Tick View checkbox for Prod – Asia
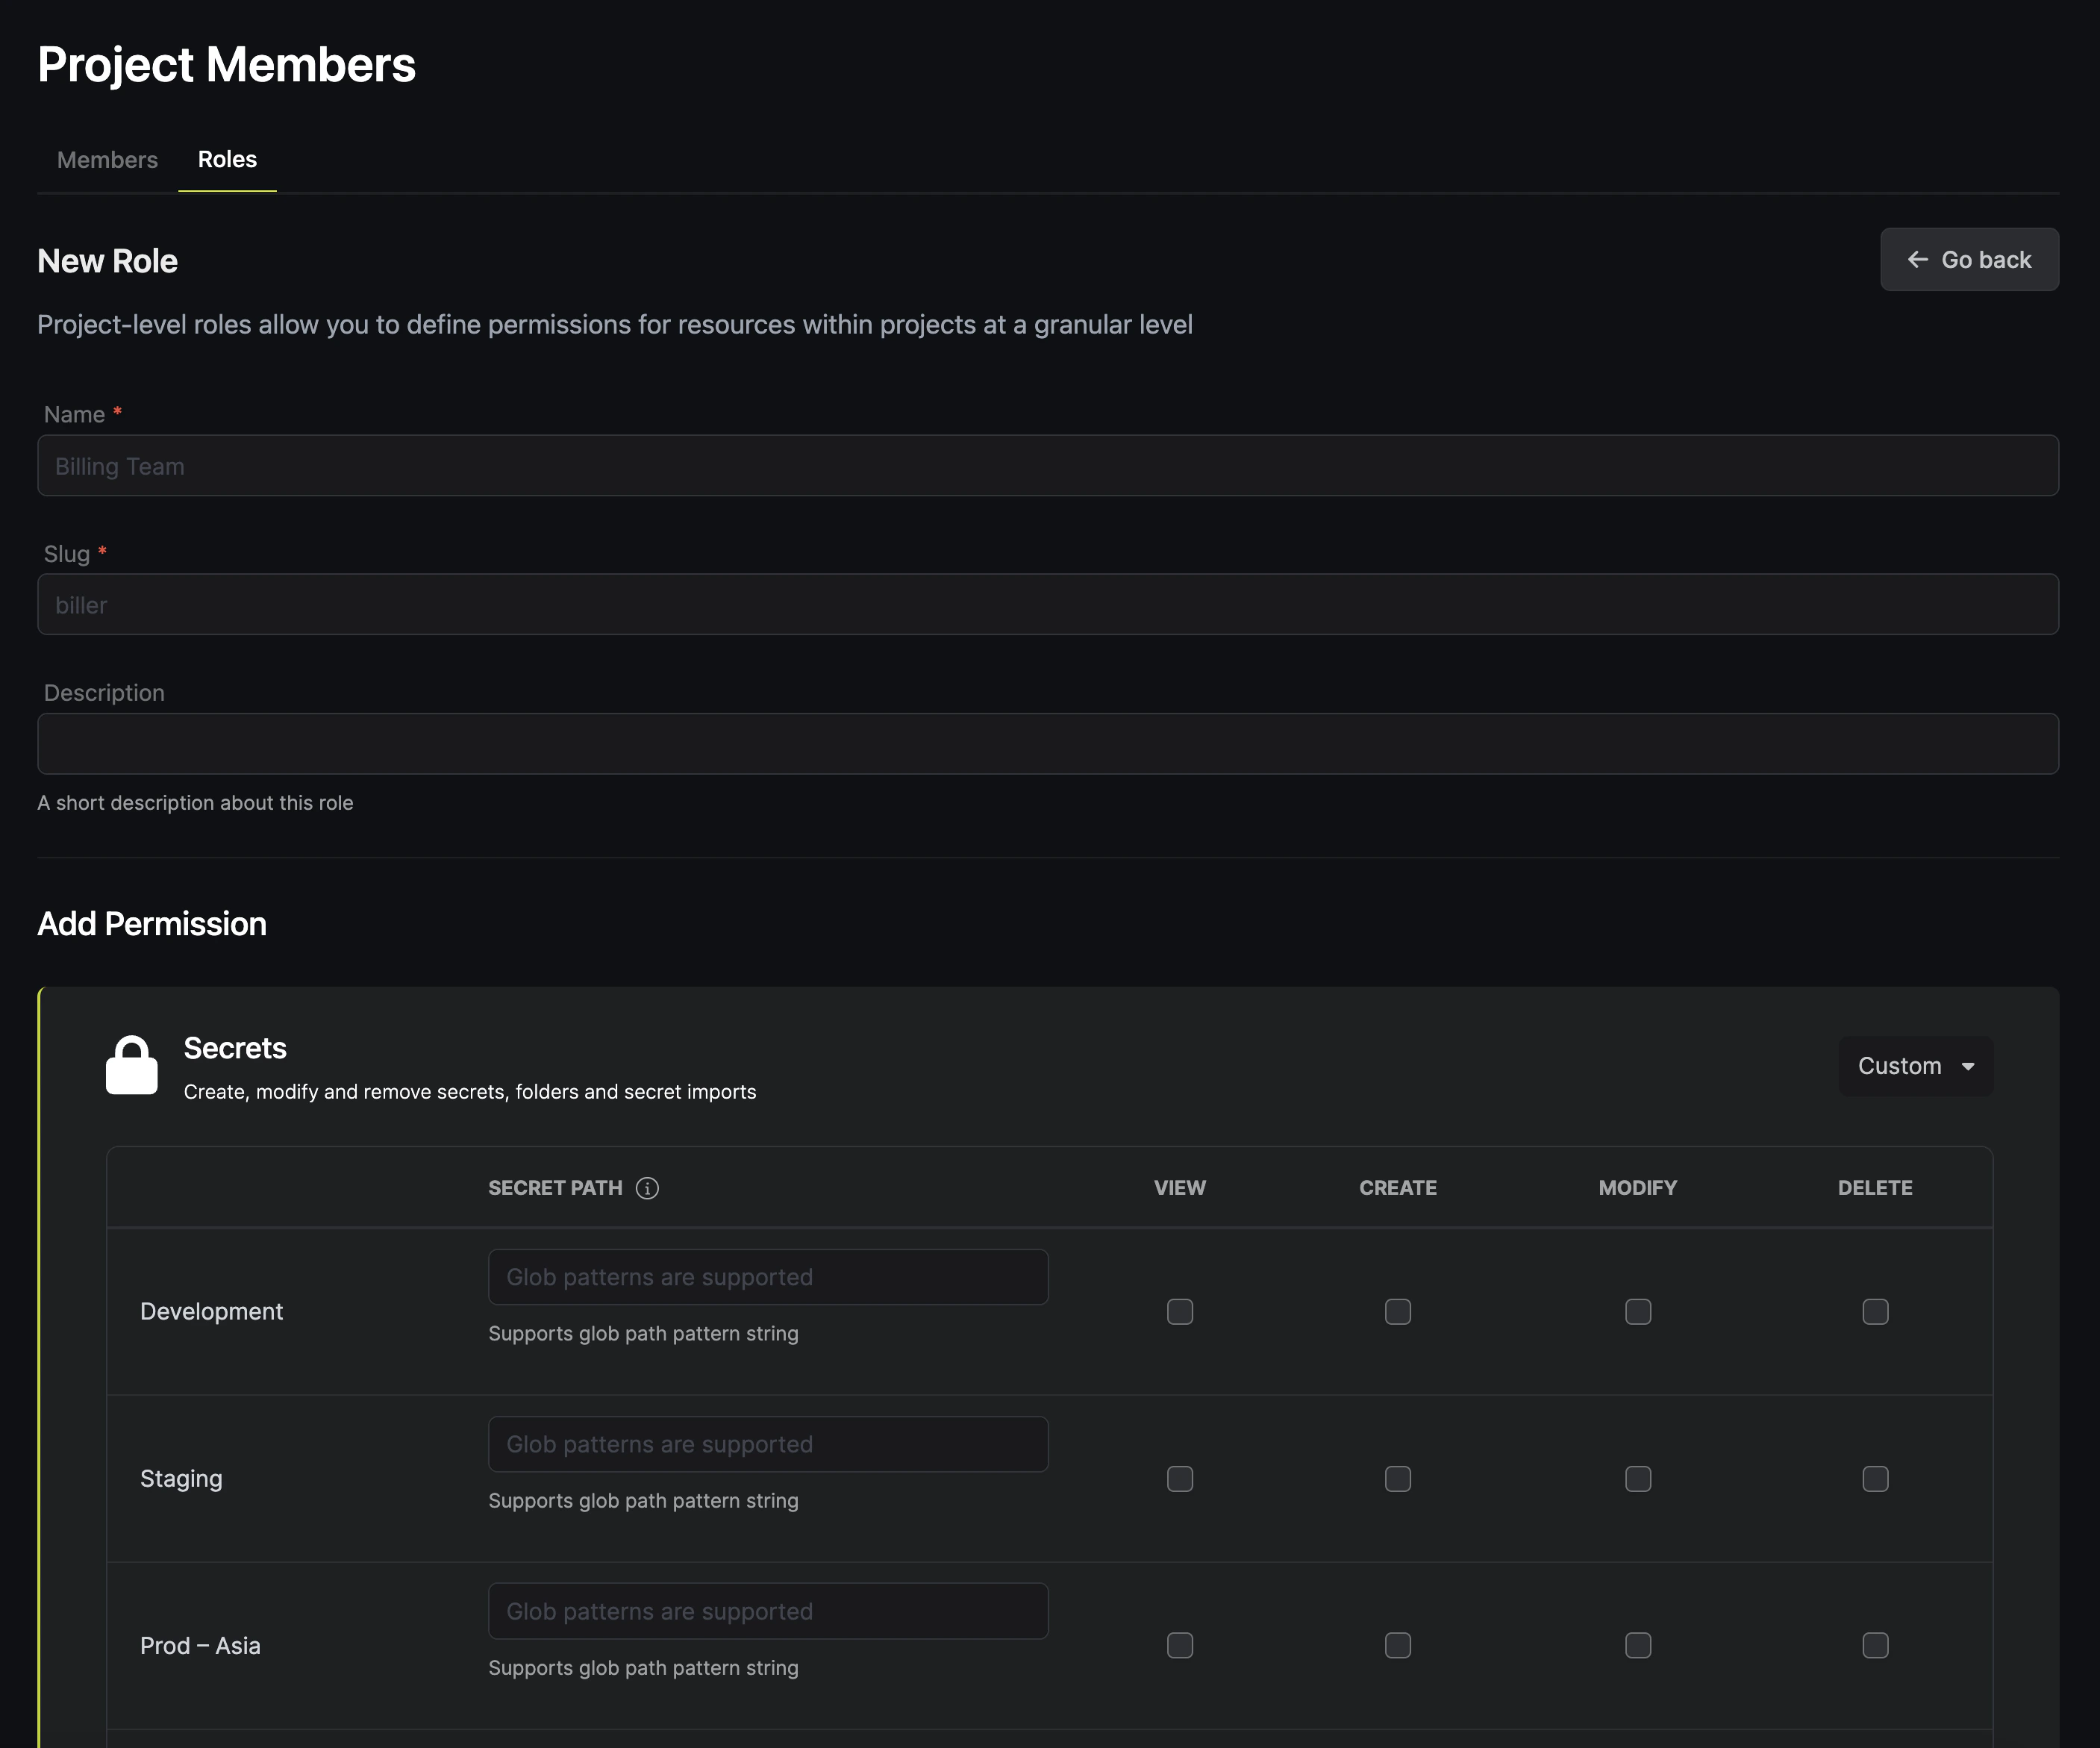 click(1180, 1645)
